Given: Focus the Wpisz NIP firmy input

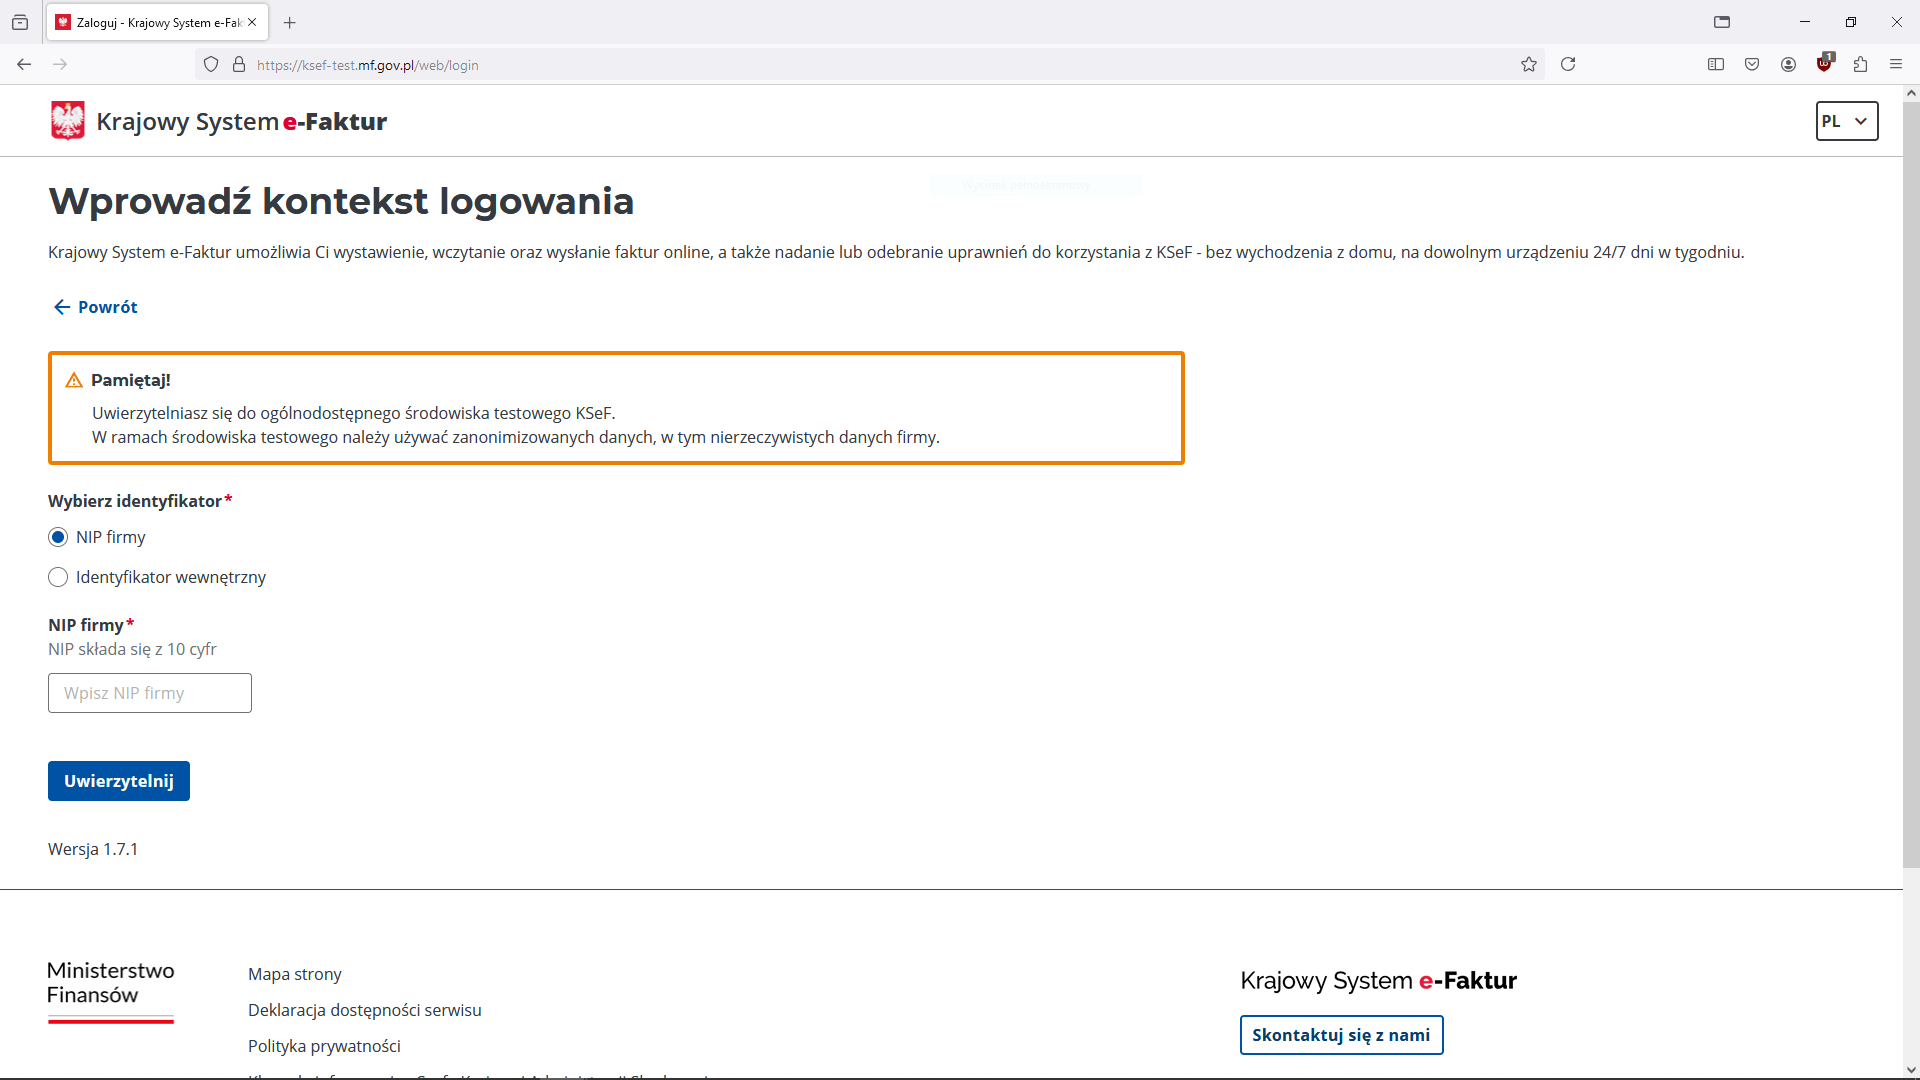Looking at the screenshot, I should [150, 693].
